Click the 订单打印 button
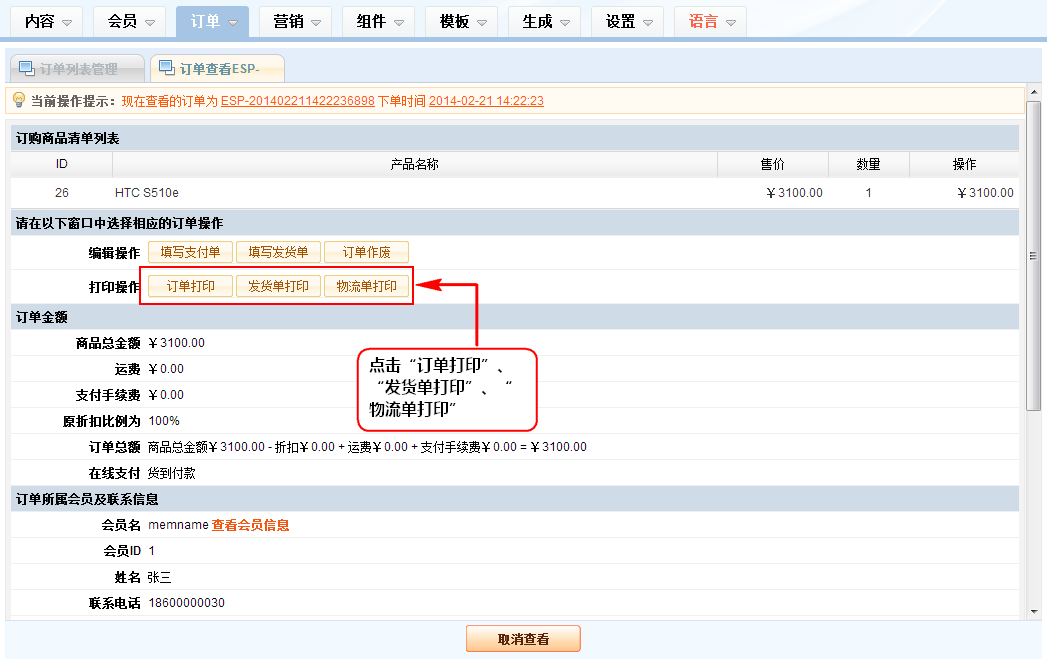 (x=190, y=286)
